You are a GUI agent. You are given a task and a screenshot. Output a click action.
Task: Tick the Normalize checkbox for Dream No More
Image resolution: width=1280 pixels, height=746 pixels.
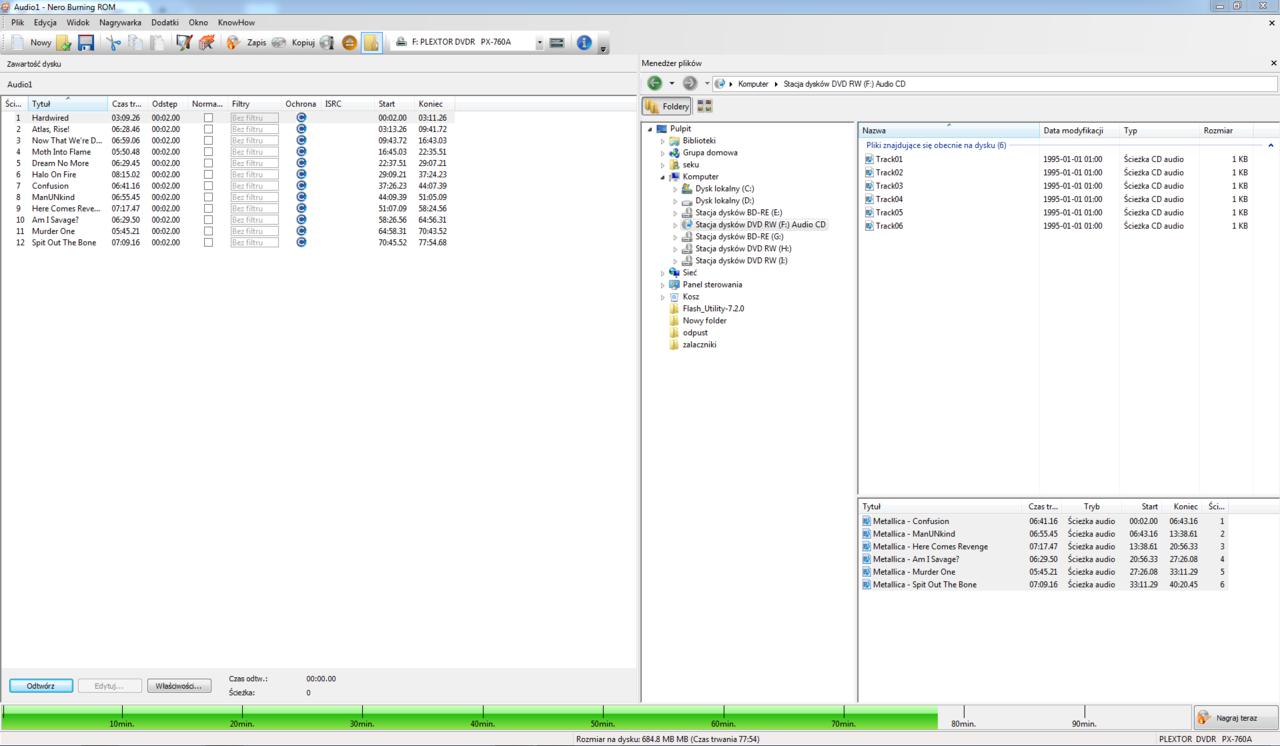[x=208, y=163]
